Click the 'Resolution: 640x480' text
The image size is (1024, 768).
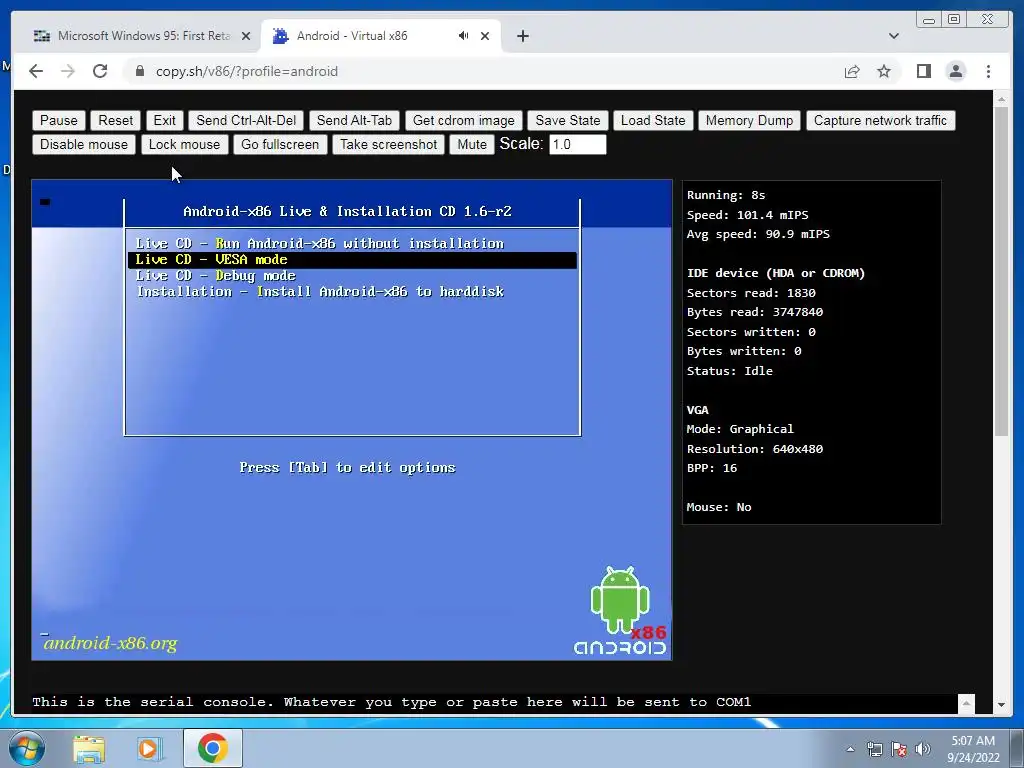(x=754, y=449)
